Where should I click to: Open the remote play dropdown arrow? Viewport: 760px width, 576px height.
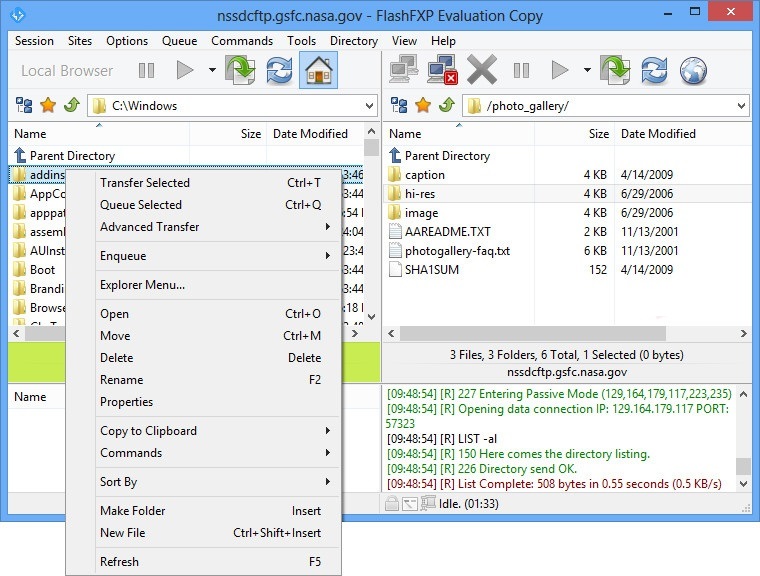click(x=587, y=70)
